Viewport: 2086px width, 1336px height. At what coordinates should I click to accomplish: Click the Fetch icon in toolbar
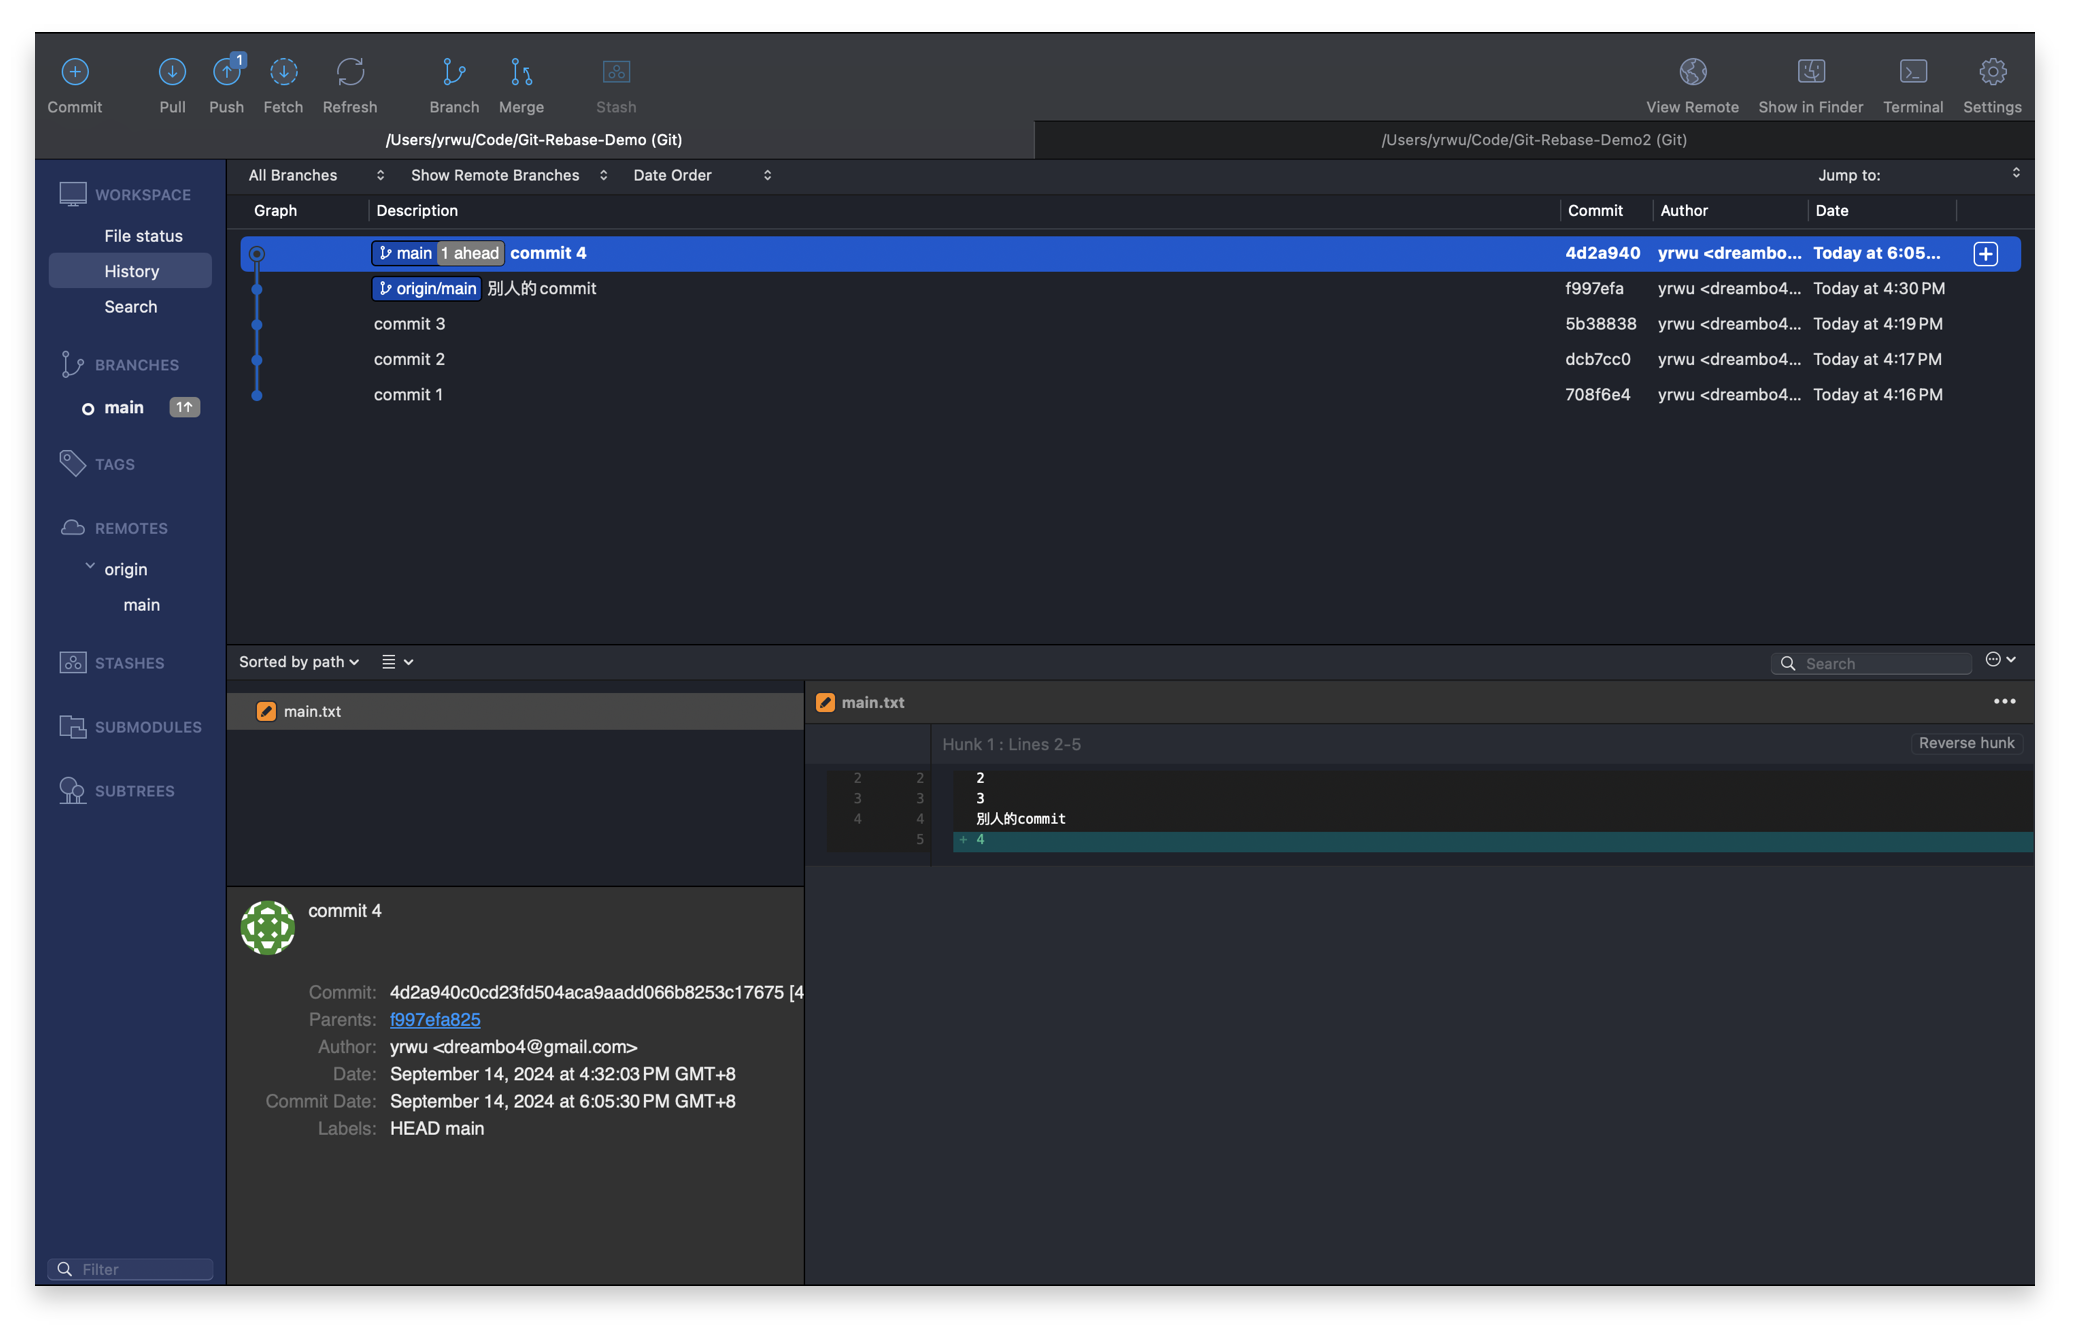[x=281, y=82]
